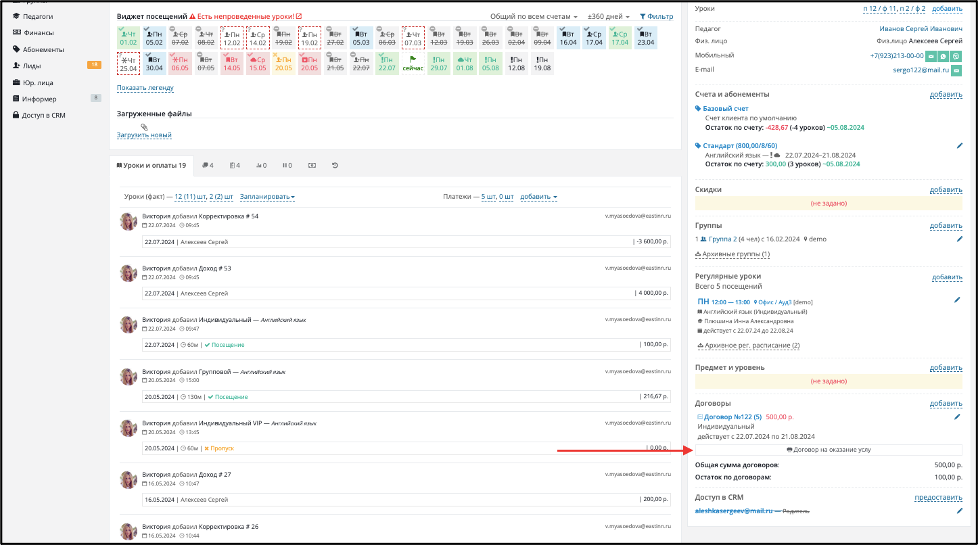Open the Фильтр filter
Viewport: 979px width, 545px height.
[656, 17]
